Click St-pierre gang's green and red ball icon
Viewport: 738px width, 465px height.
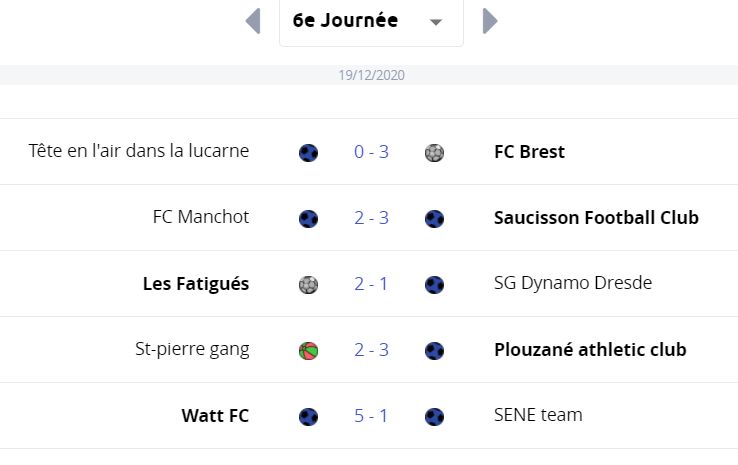pos(308,350)
